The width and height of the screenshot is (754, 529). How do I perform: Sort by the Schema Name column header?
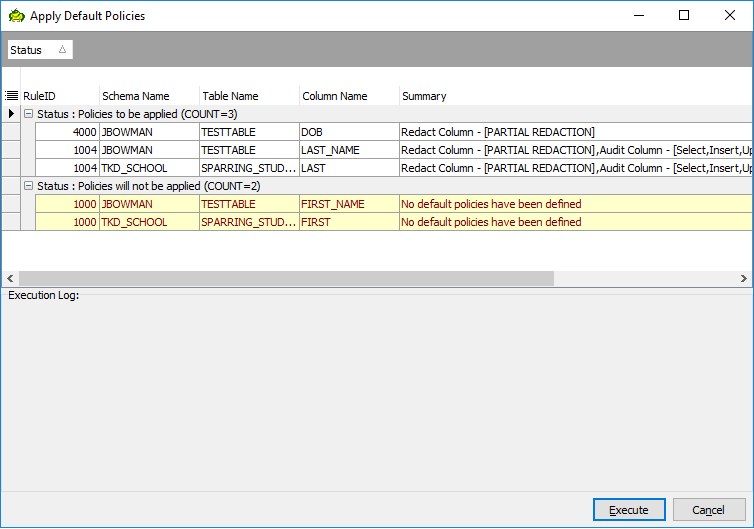coord(149,96)
